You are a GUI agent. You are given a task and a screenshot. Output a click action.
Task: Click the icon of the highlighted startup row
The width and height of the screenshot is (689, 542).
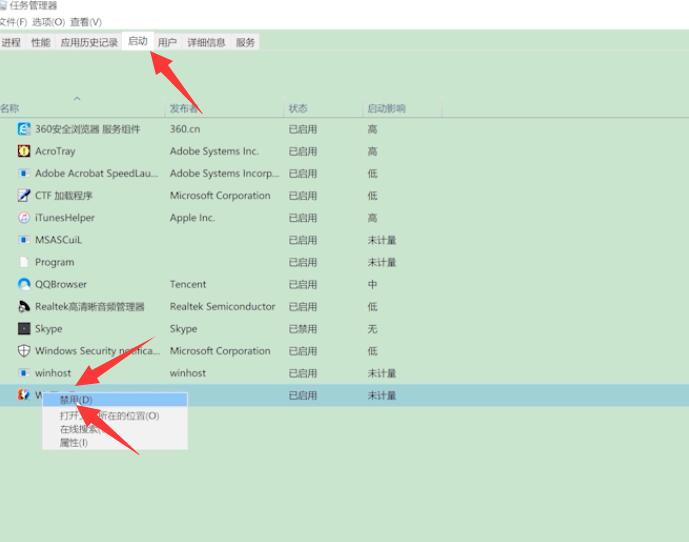pyautogui.click(x=24, y=394)
